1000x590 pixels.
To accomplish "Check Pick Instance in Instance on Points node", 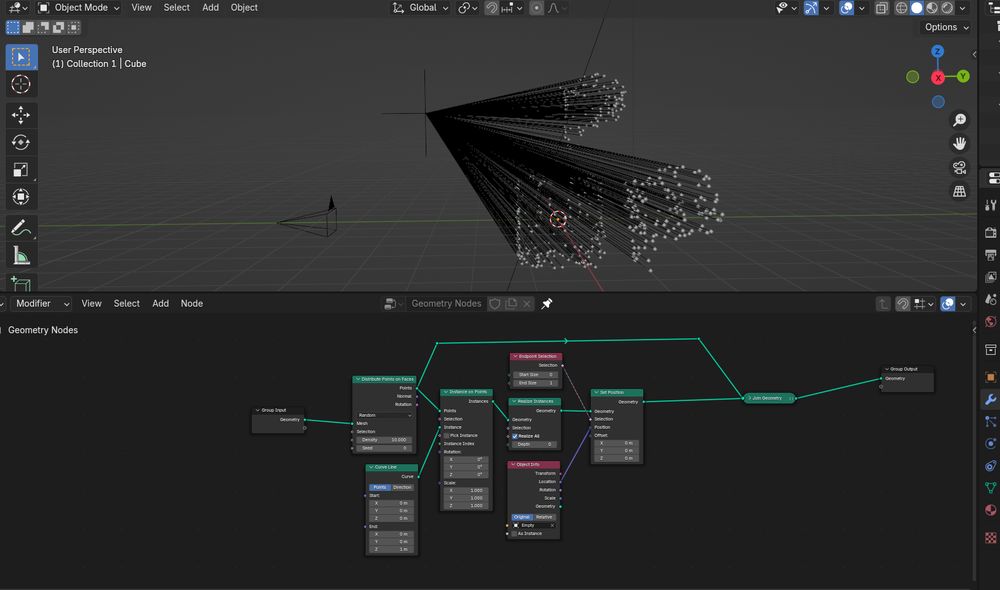I will [x=446, y=436].
